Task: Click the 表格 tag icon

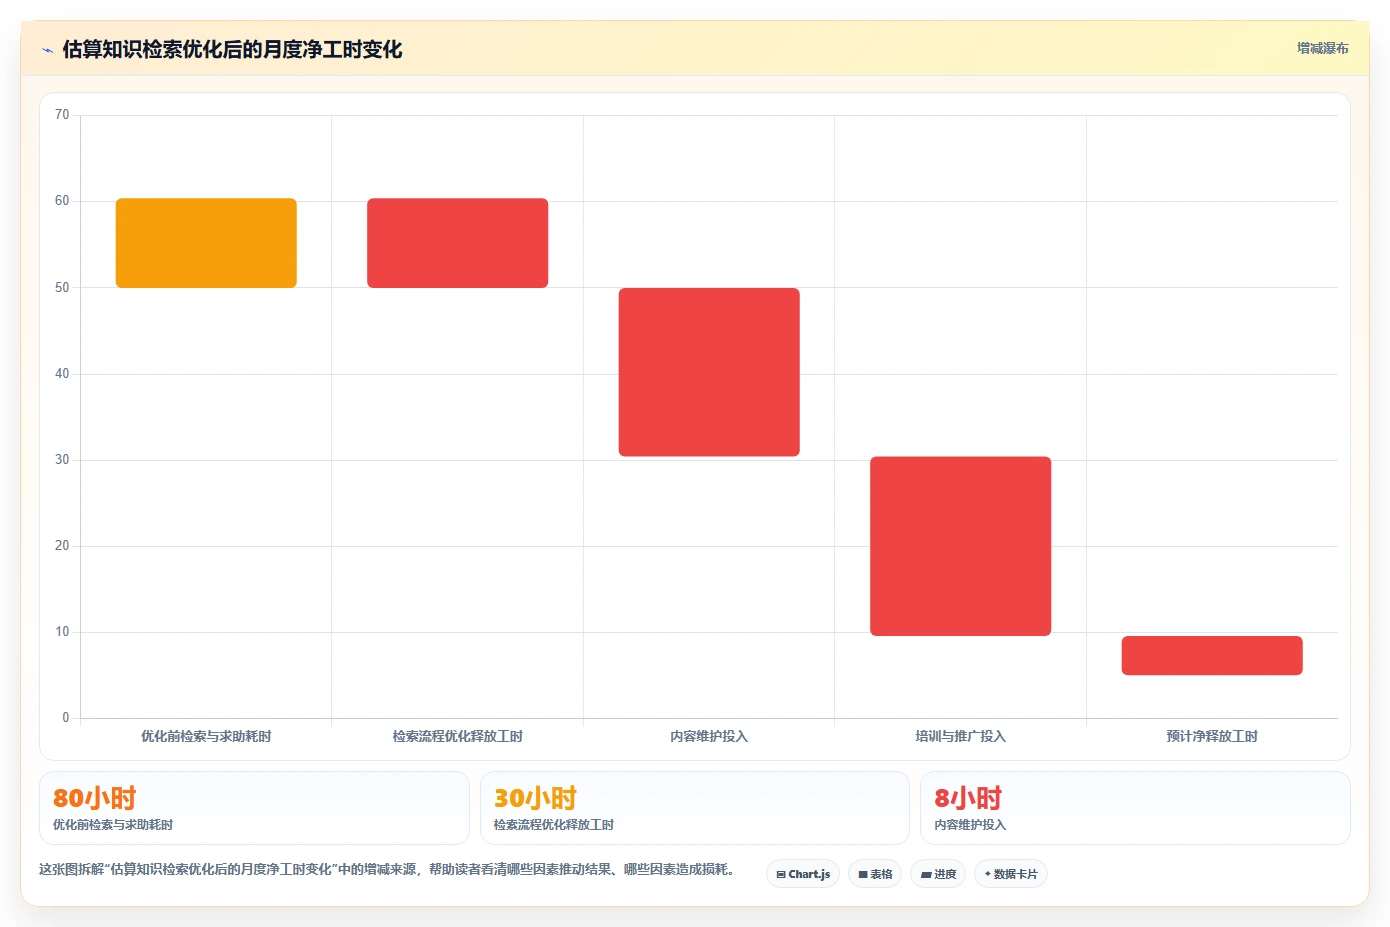Action: tap(863, 874)
